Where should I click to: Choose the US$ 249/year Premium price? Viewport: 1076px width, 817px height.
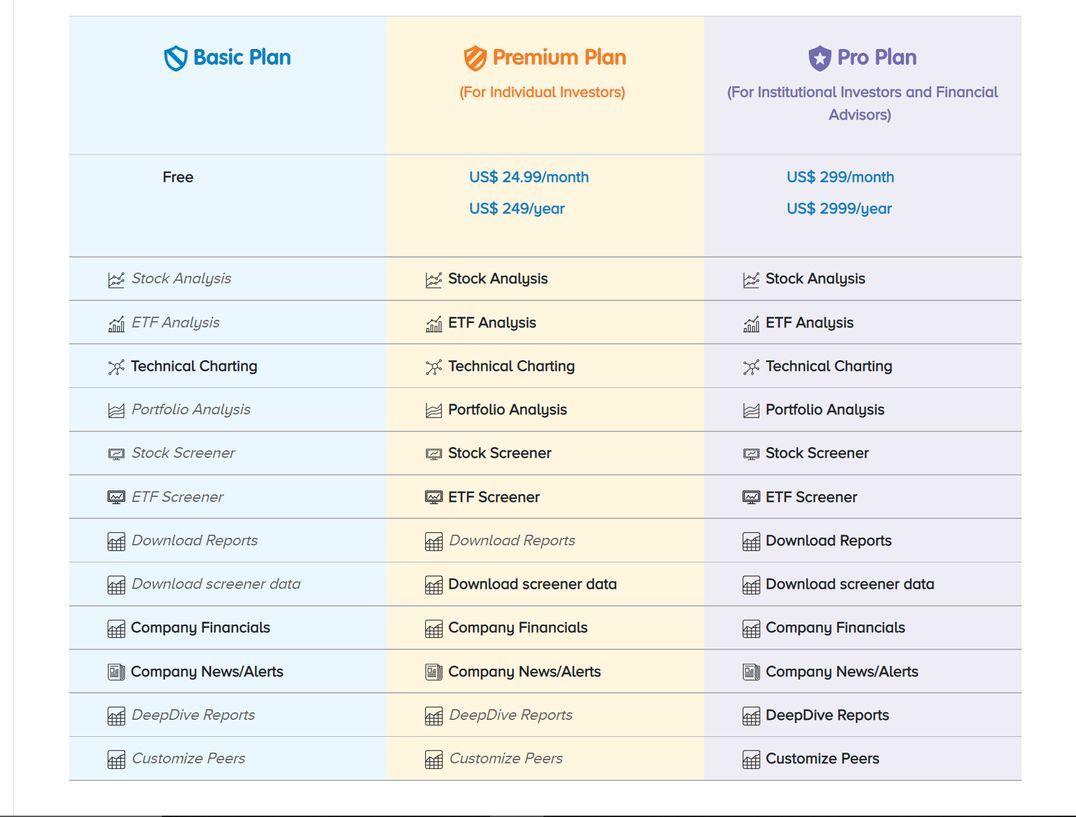(x=517, y=209)
